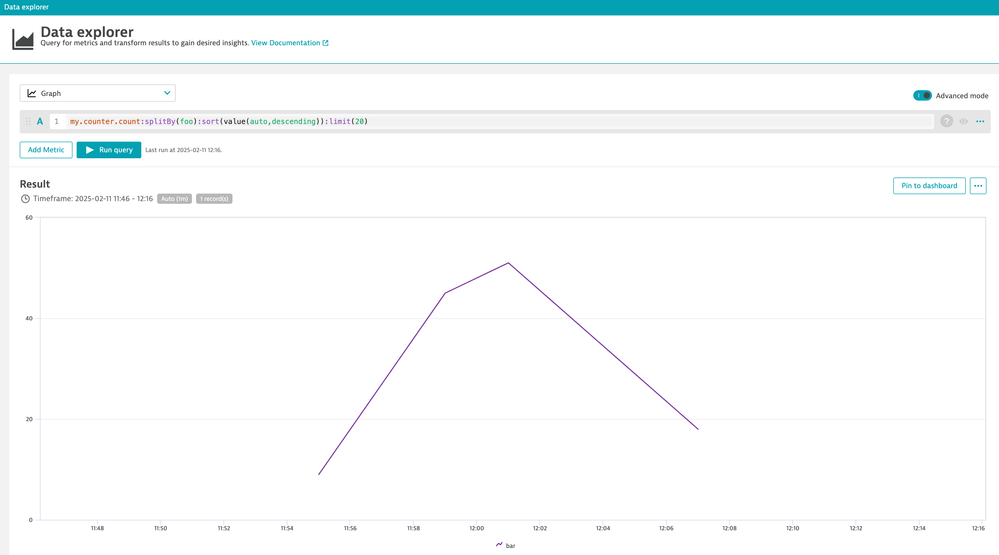The height and width of the screenshot is (555, 999).
Task: Click the Data explorer chart logo icon
Action: [x=22, y=39]
